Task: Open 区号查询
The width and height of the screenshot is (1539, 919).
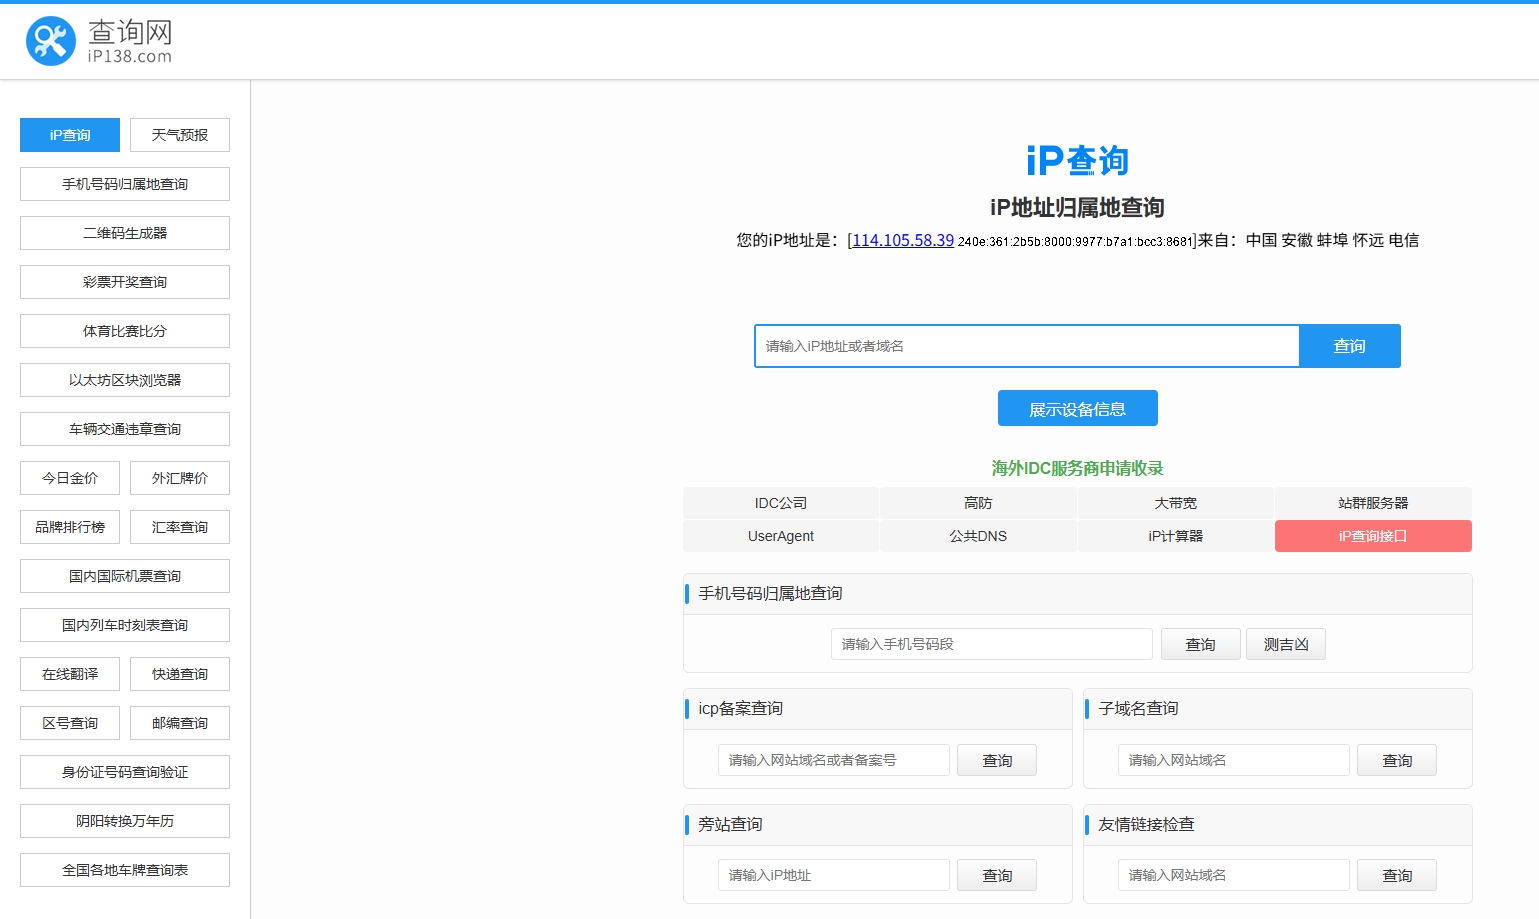Action: 70,723
